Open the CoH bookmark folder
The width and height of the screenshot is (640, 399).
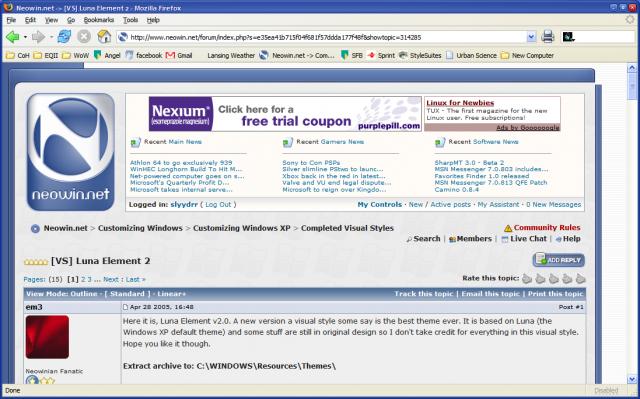tap(18, 55)
